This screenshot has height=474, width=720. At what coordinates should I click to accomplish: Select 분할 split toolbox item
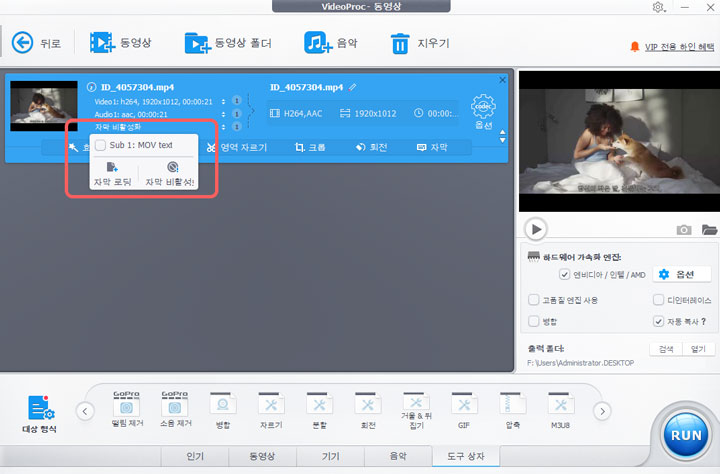[319, 411]
